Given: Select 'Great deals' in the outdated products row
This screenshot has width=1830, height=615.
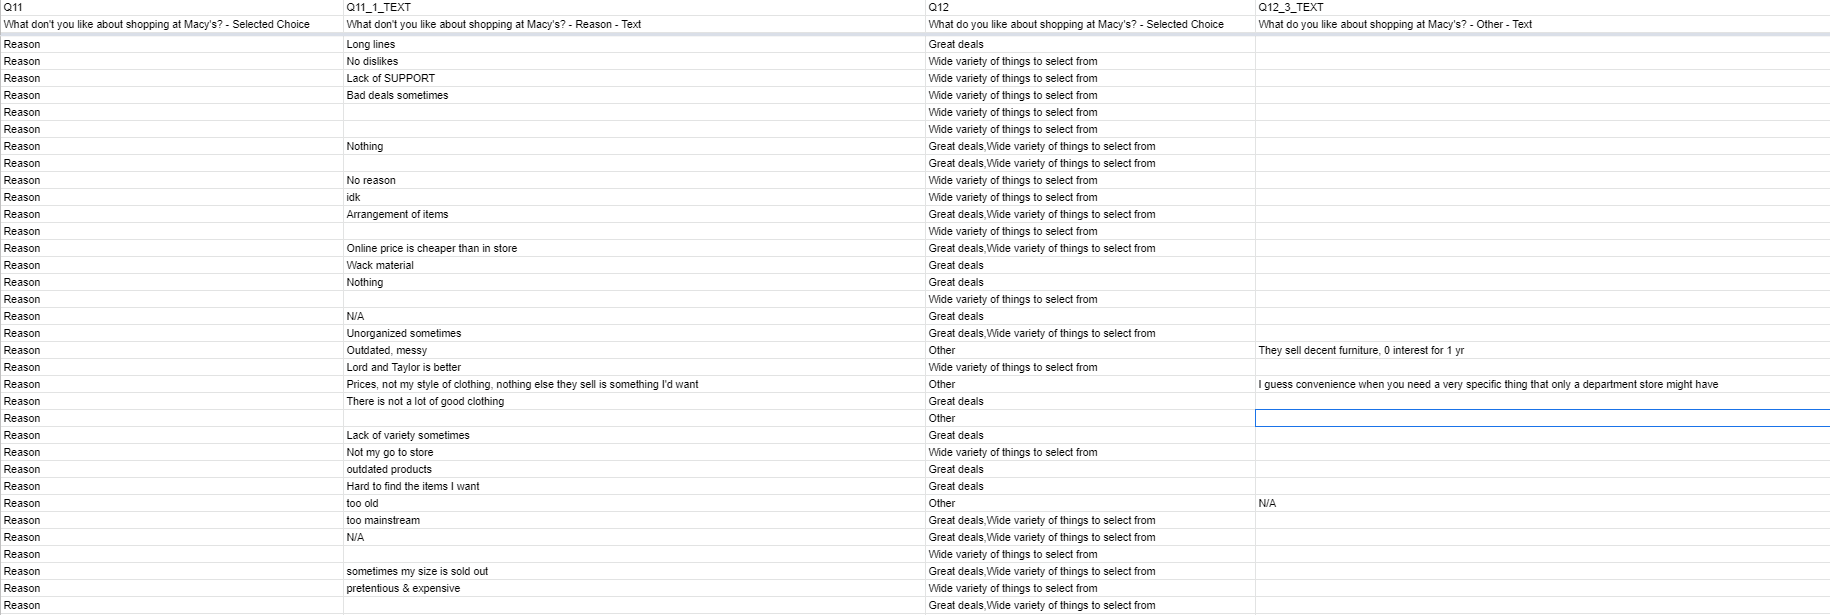Looking at the screenshot, I should [1090, 469].
